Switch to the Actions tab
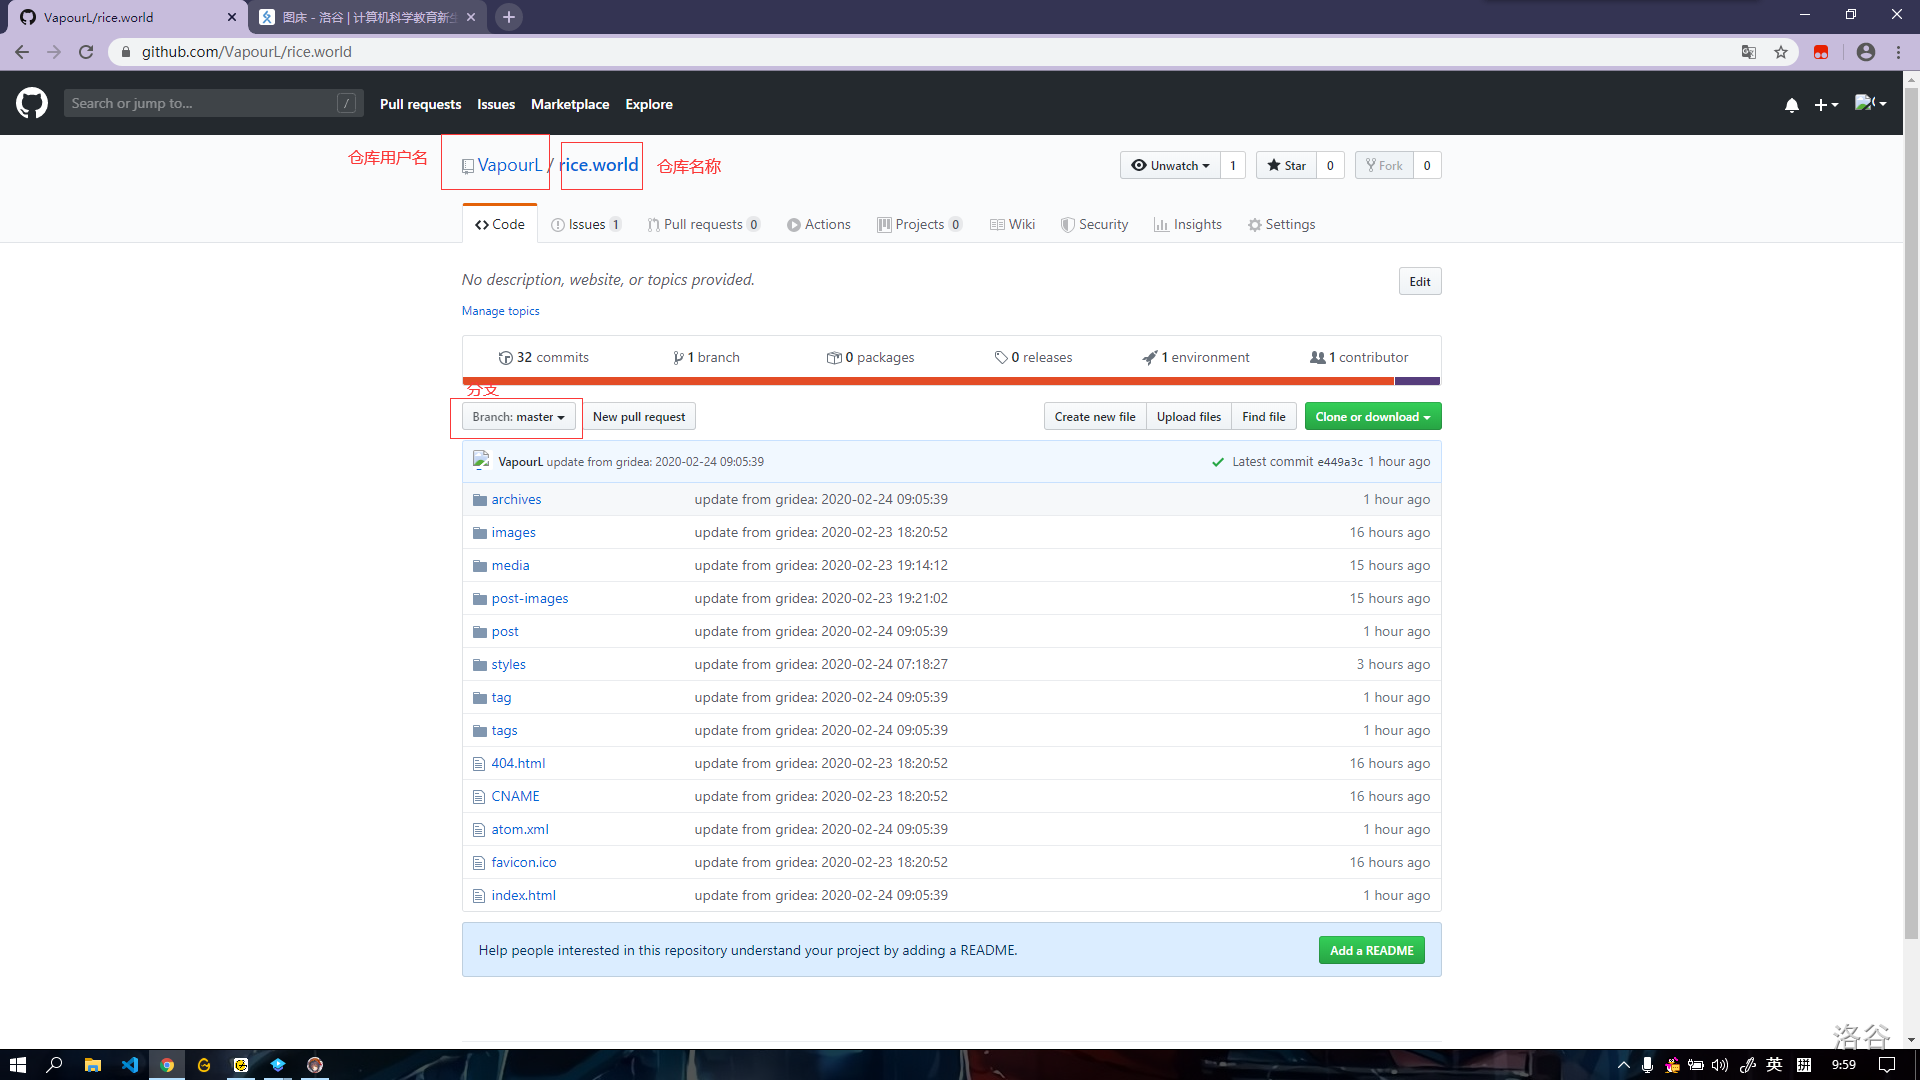The width and height of the screenshot is (1920, 1080). pos(819,224)
